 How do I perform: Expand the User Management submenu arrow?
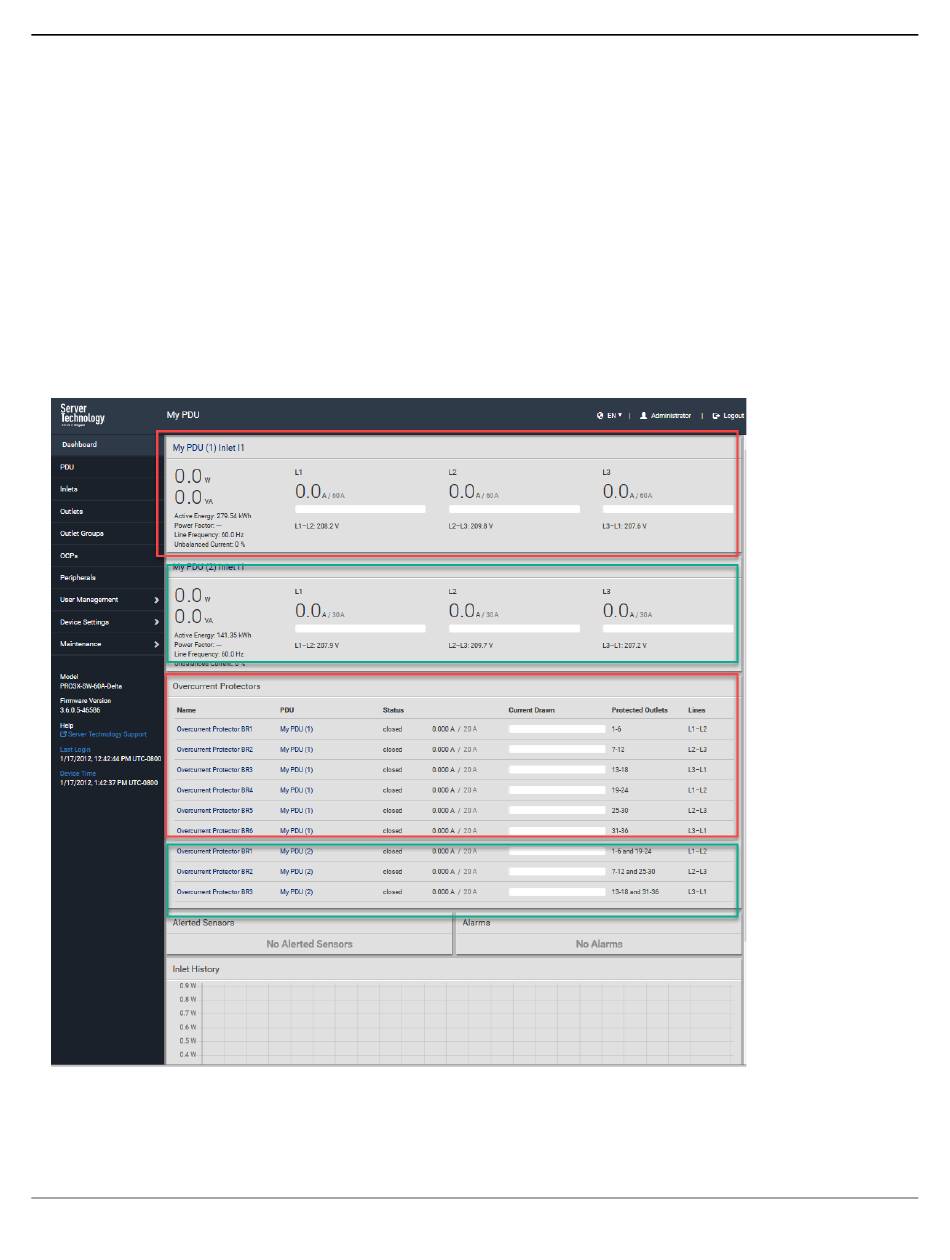coord(156,600)
